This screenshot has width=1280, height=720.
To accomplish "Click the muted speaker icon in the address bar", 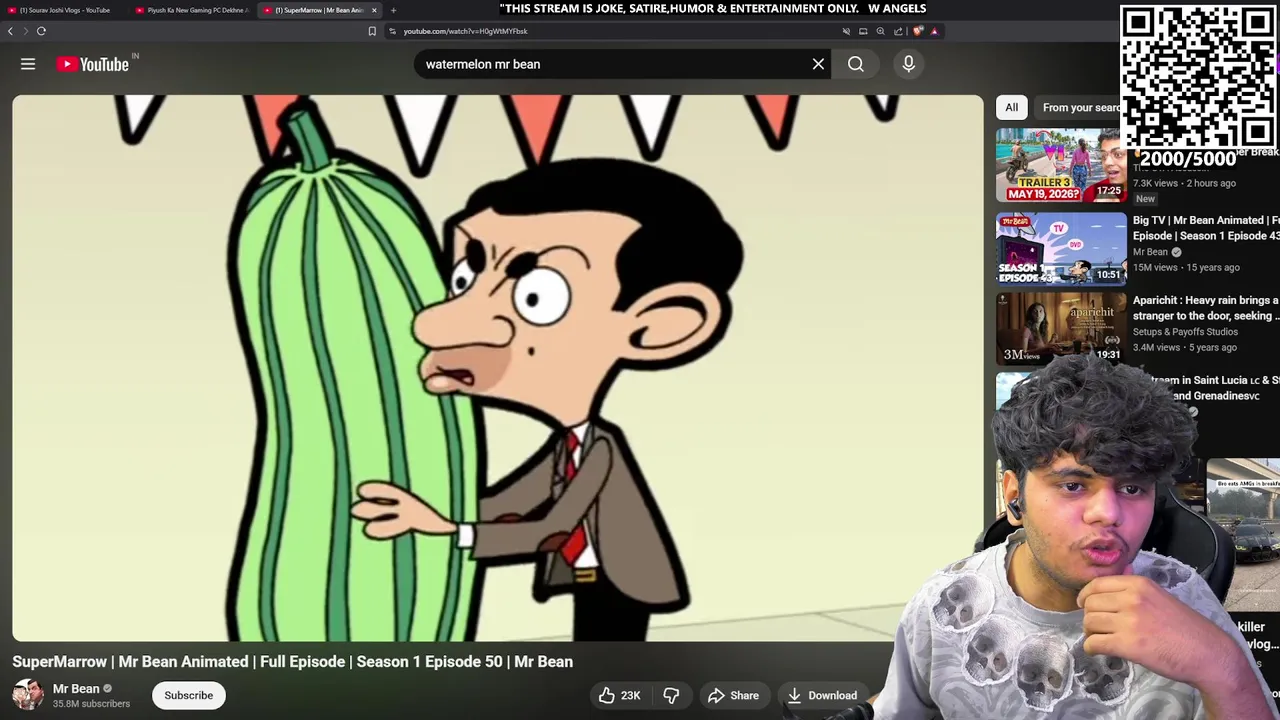I will 846,31.
